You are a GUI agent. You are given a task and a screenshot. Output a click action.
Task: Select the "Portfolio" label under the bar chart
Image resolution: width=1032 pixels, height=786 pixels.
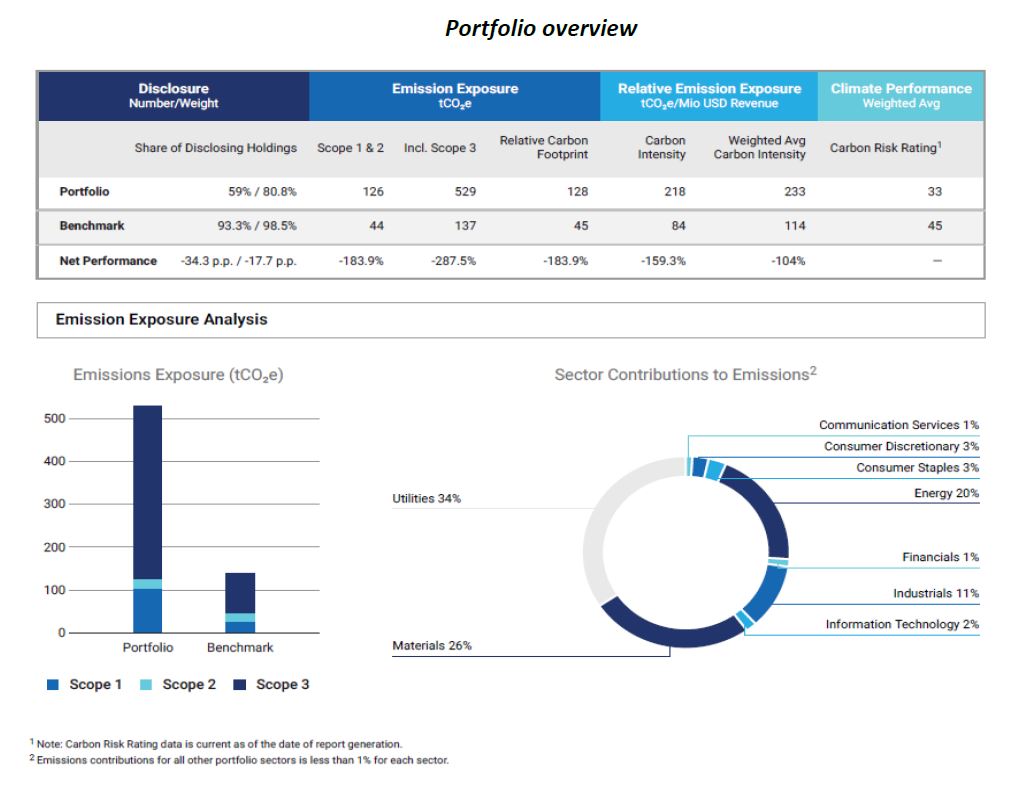147,648
